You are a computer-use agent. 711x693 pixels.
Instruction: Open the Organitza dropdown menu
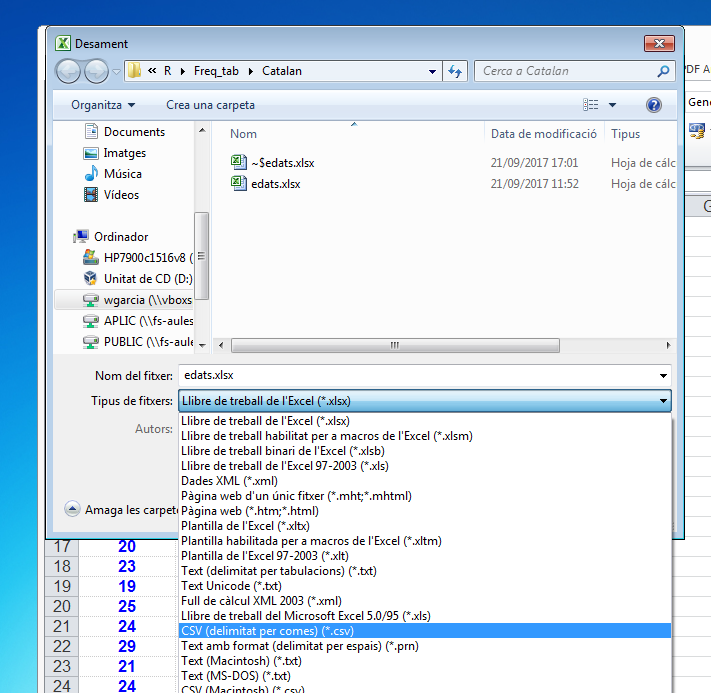pos(103,105)
